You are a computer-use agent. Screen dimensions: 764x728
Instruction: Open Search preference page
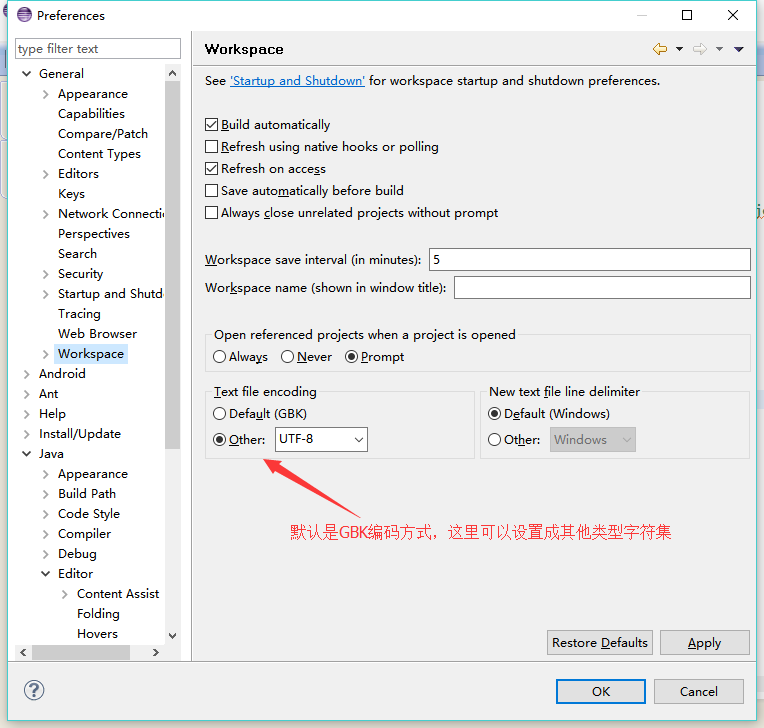[77, 253]
